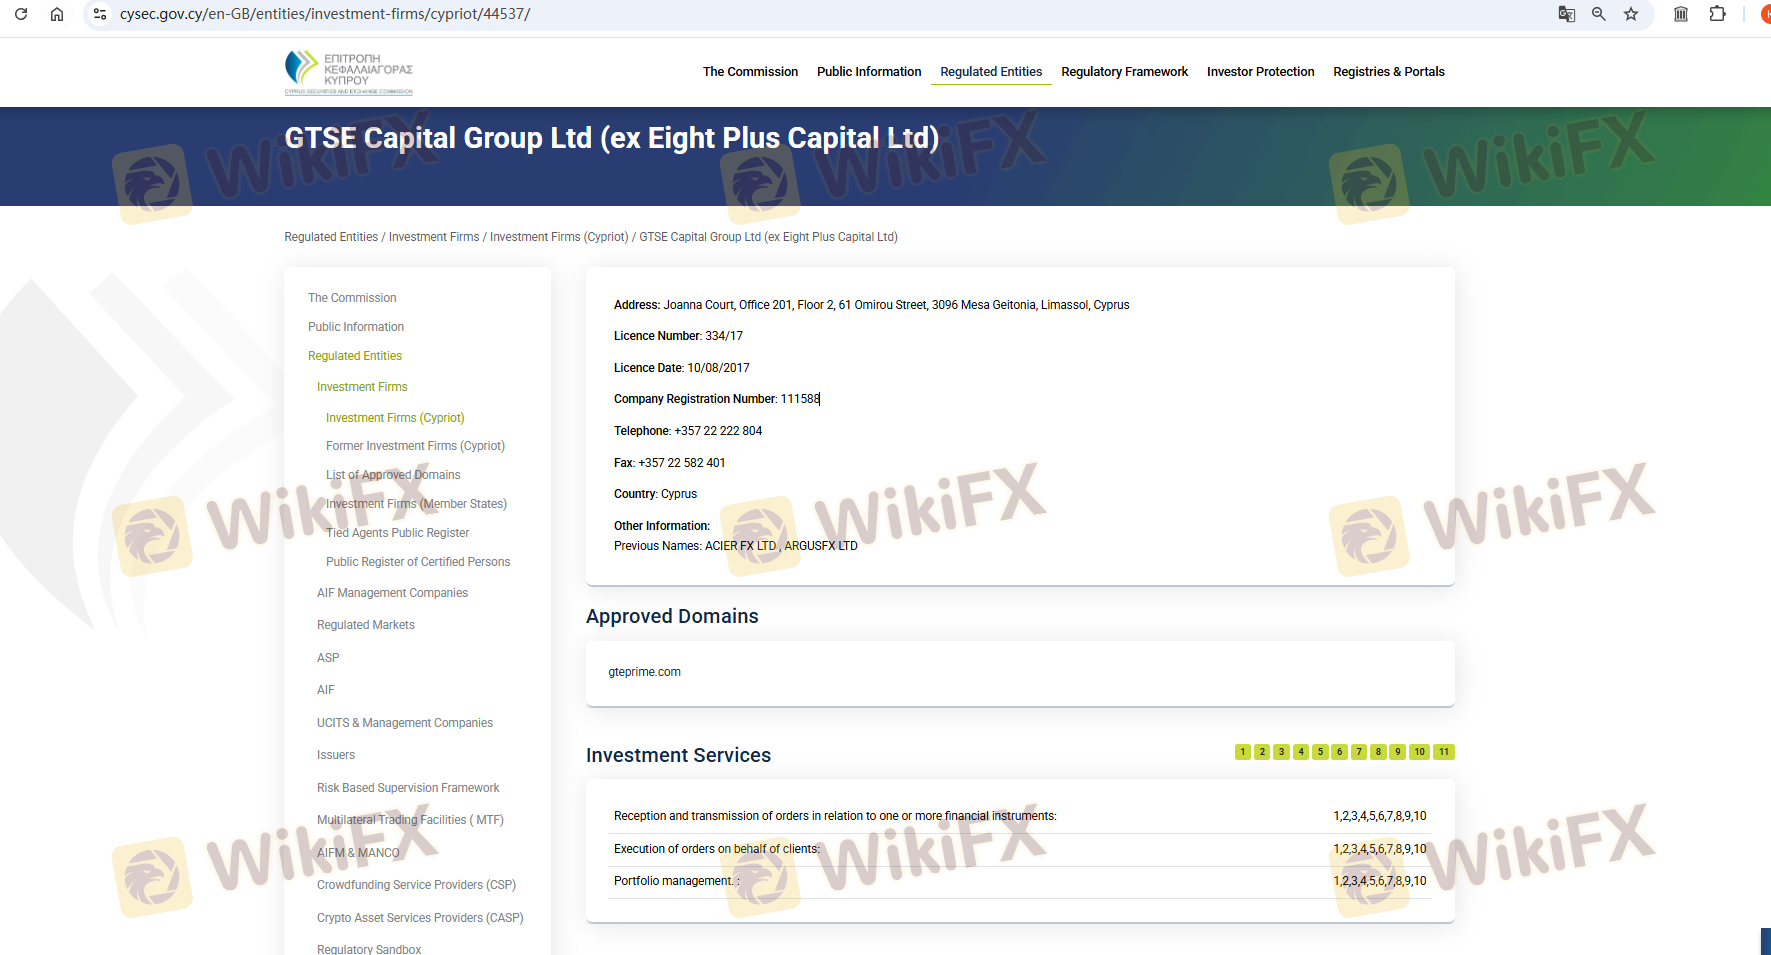Viewport: 1771px width, 955px height.
Task: Open Issuers sidebar link
Action: (336, 755)
